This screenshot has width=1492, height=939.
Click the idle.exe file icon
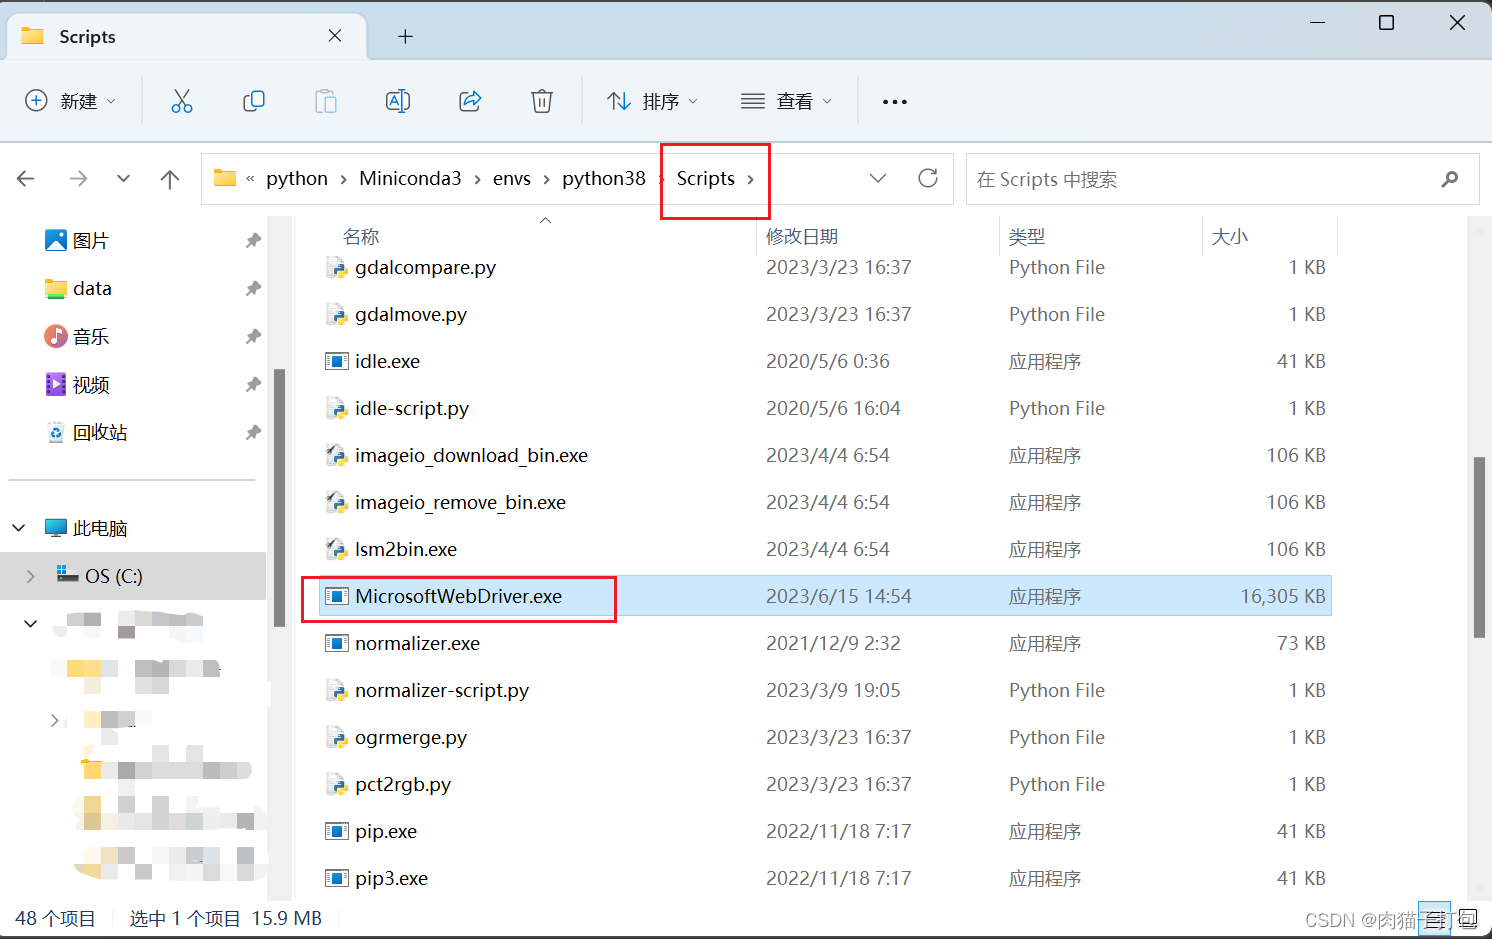(x=337, y=361)
